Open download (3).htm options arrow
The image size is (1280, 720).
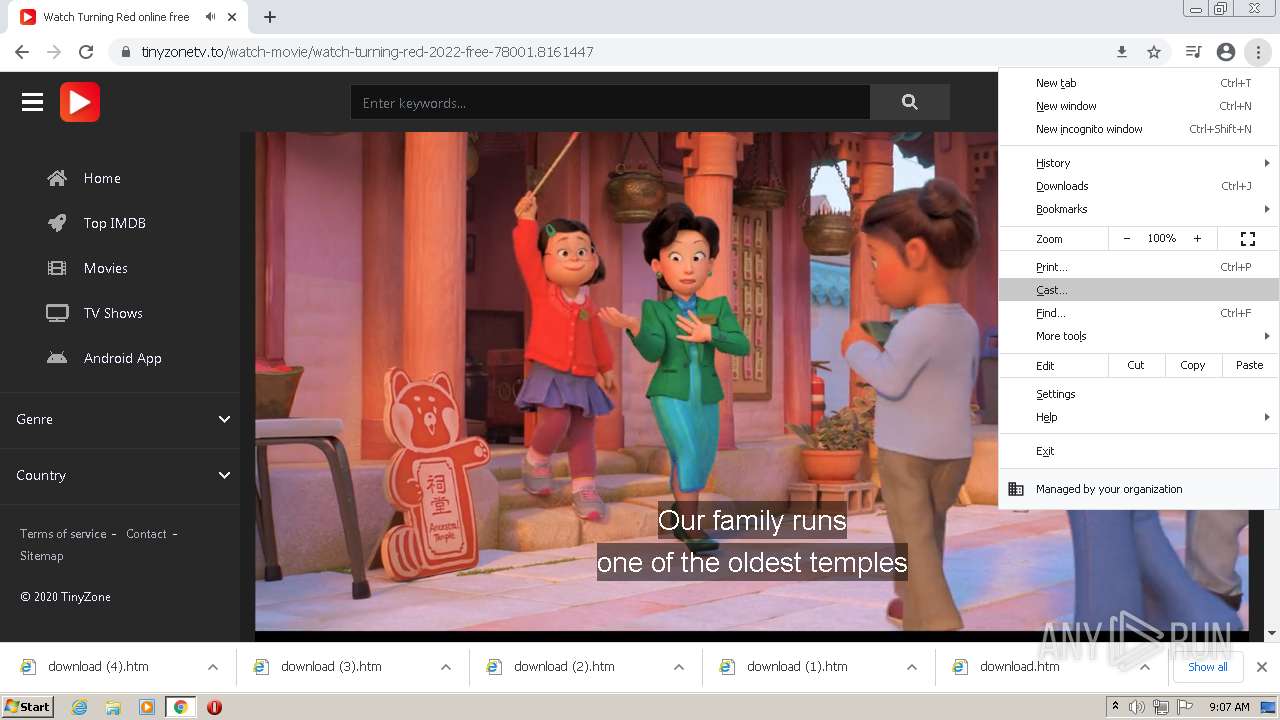(x=446, y=667)
